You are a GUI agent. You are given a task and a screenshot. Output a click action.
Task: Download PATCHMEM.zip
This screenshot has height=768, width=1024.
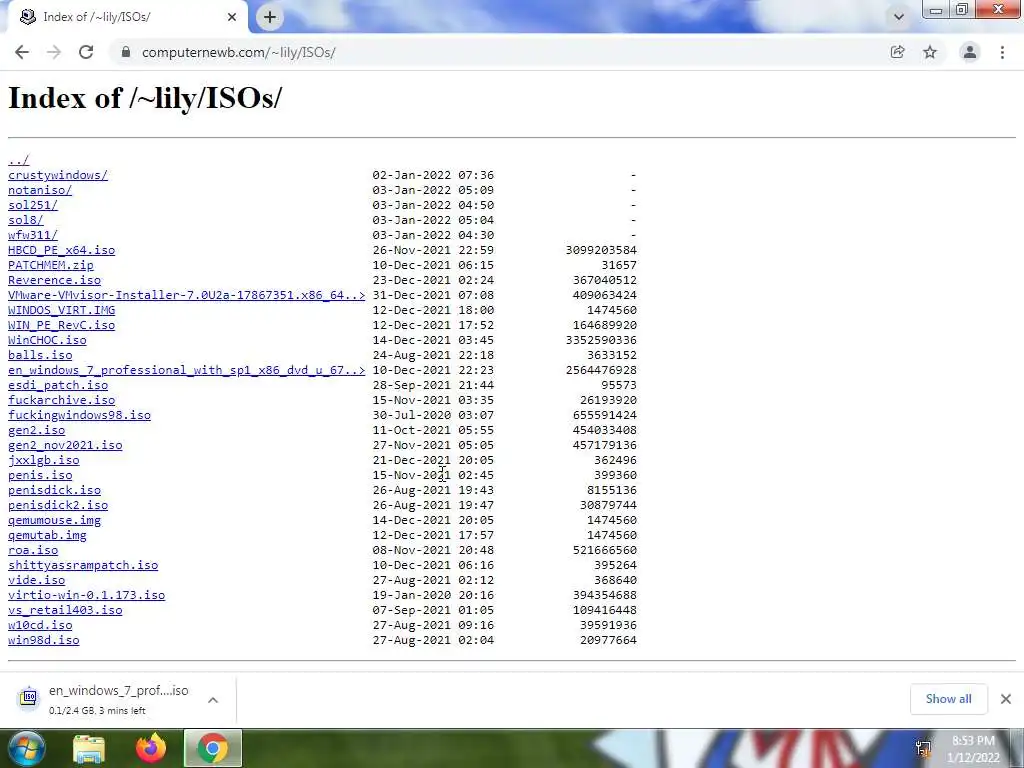(x=51, y=265)
